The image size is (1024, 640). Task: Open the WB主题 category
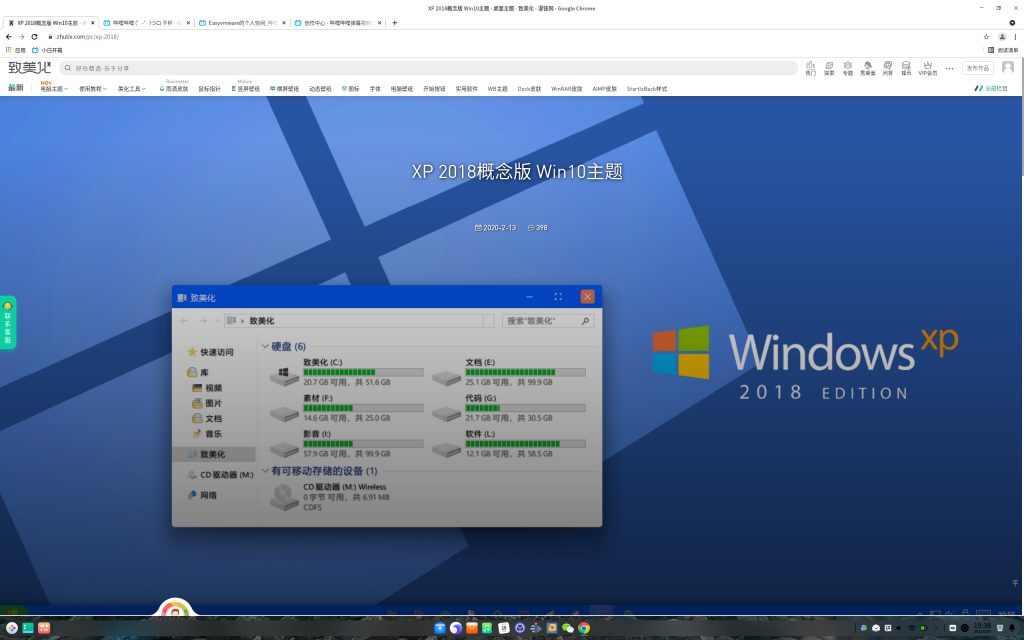pos(498,89)
